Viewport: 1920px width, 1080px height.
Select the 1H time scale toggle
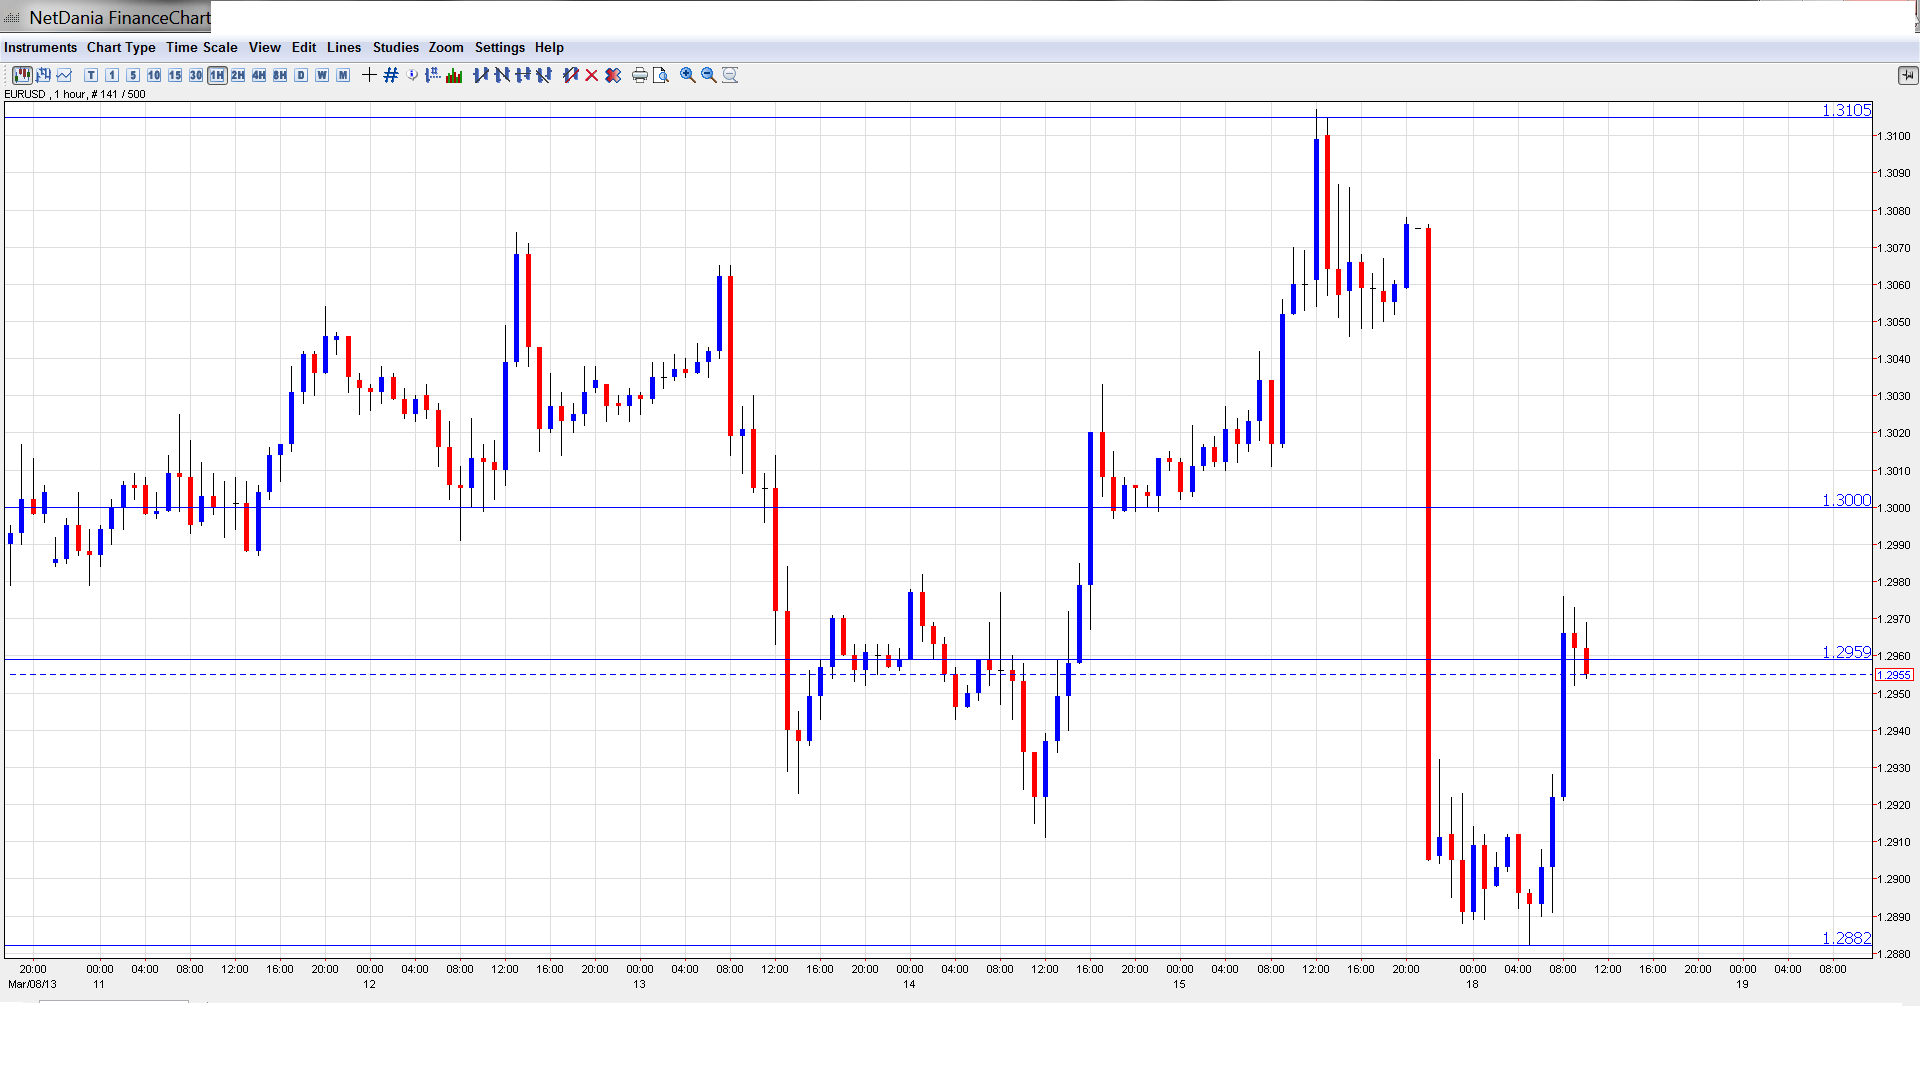pos(217,75)
